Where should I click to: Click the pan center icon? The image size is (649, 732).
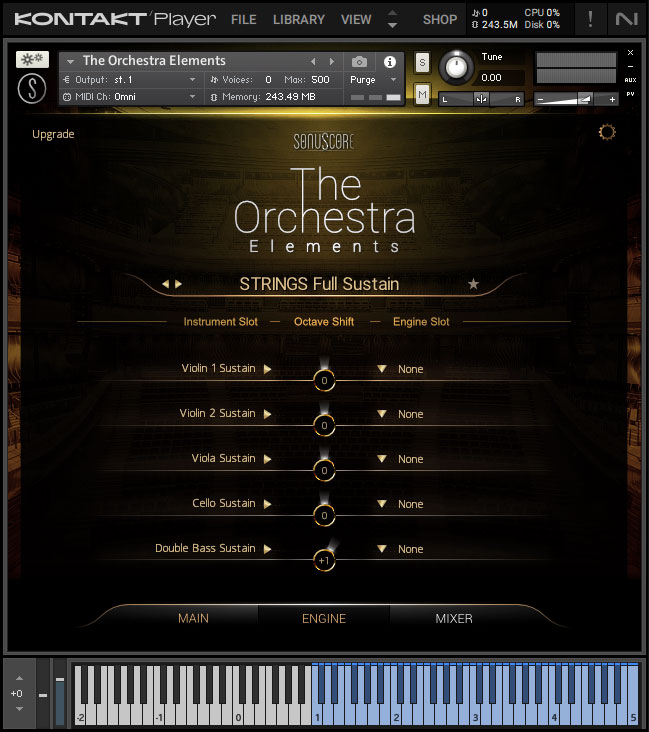pyautogui.click(x=481, y=99)
